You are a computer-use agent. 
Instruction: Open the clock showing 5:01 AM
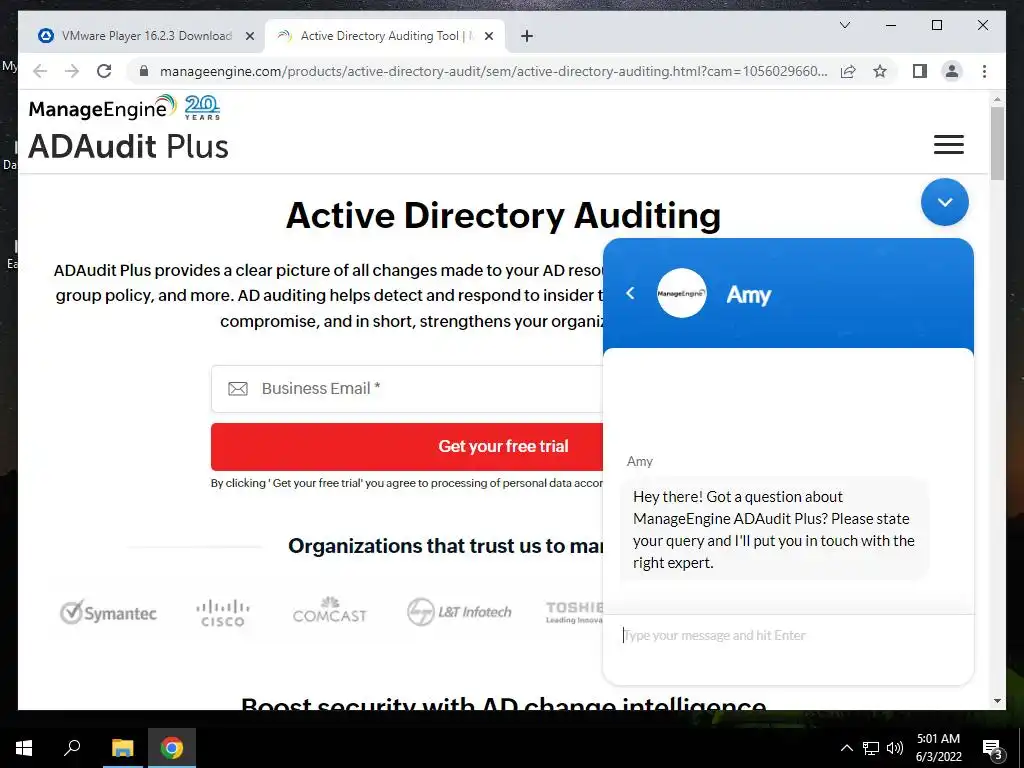click(938, 748)
